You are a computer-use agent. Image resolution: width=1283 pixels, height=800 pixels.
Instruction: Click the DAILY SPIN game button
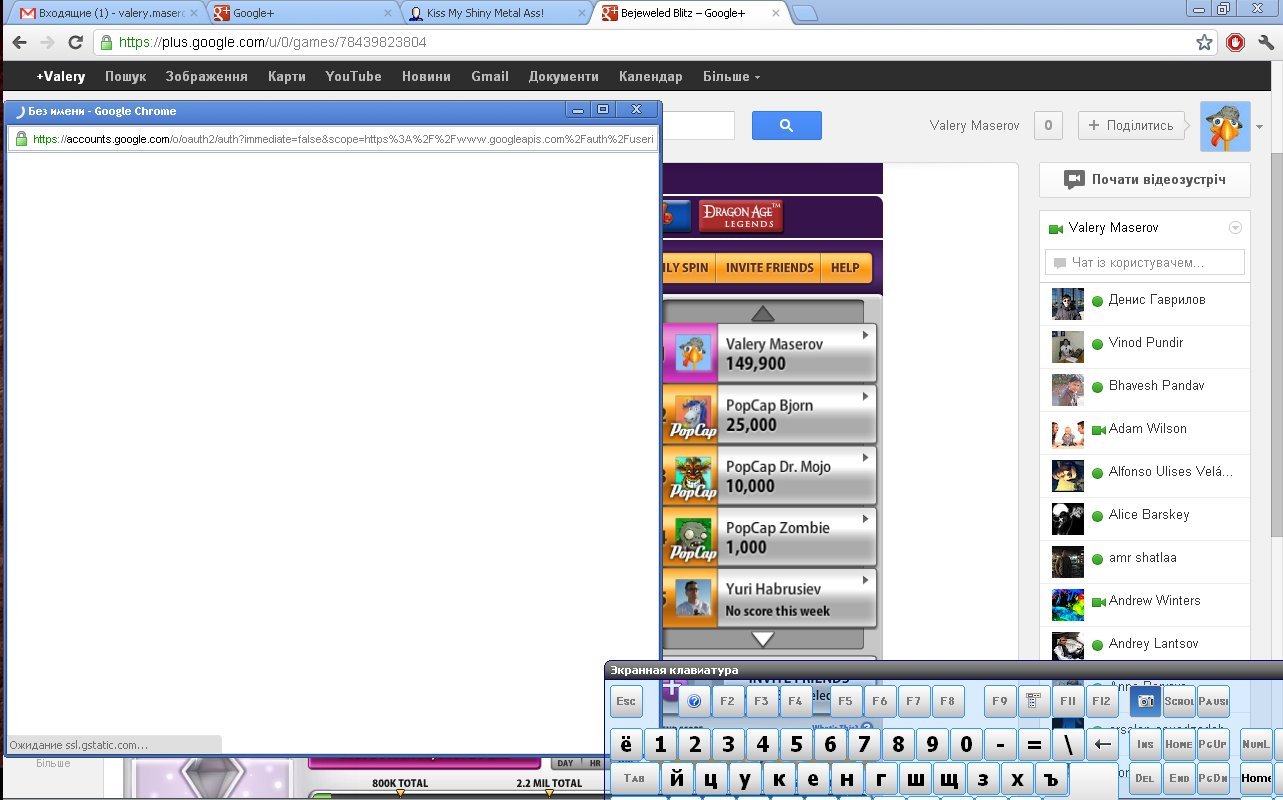coord(690,268)
